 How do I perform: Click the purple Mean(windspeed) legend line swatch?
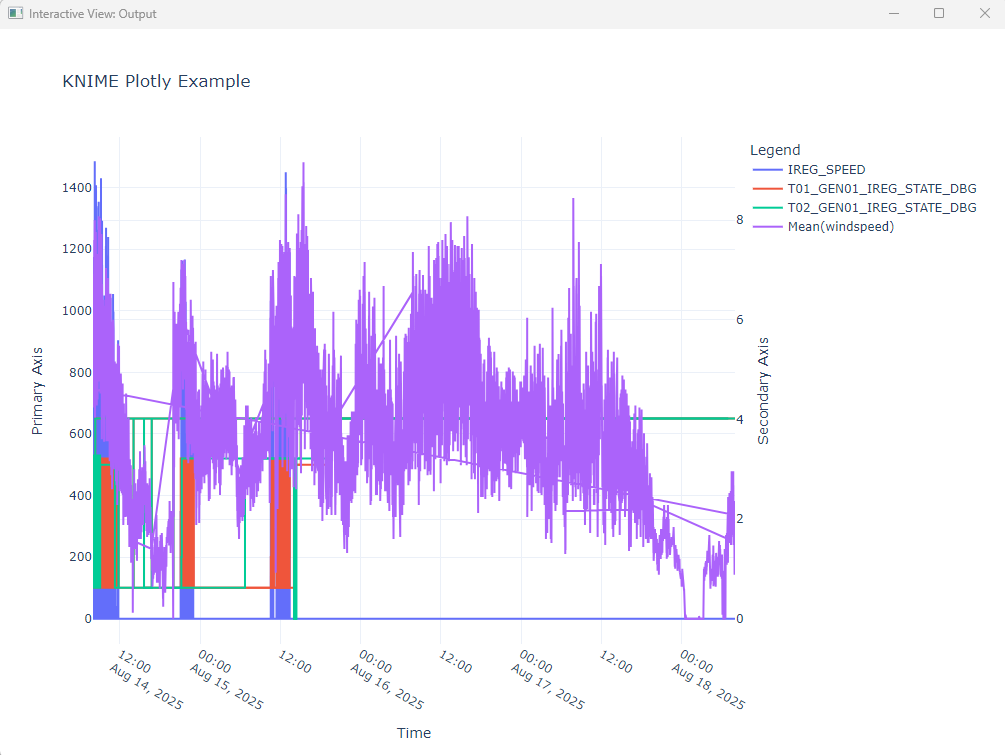[766, 227]
